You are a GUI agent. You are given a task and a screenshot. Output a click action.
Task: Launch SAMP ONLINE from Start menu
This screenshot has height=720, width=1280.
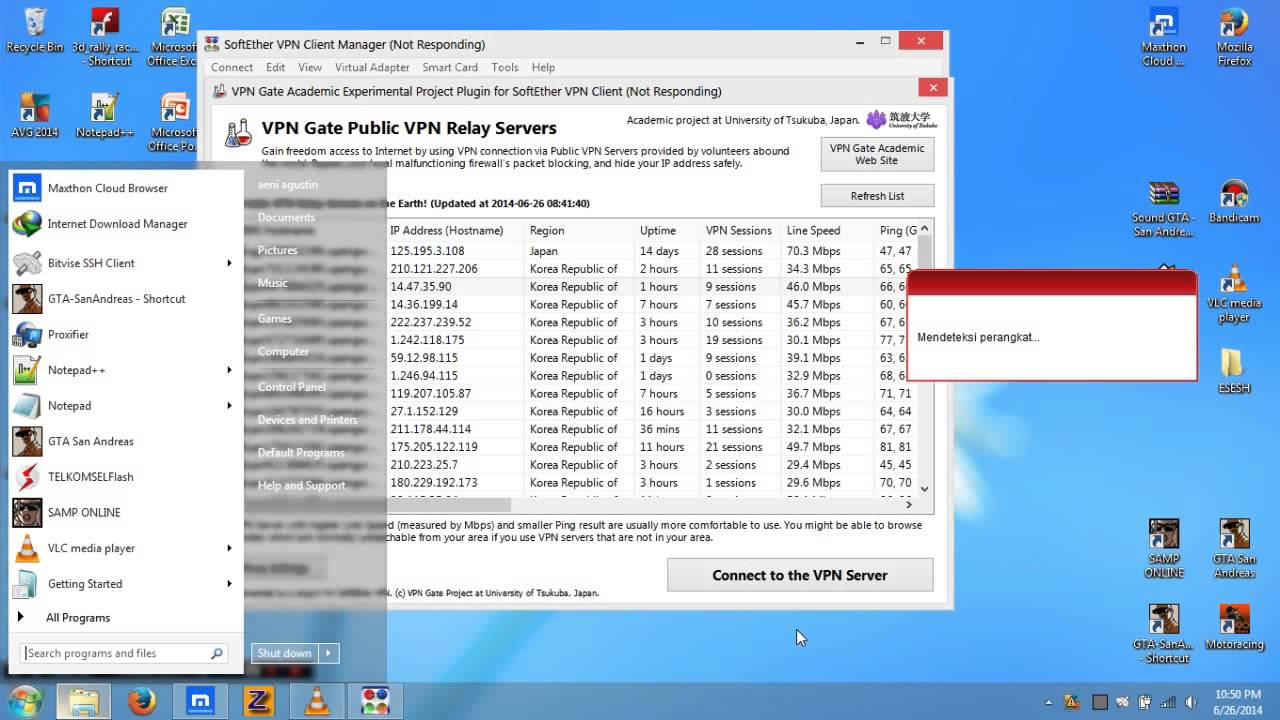(x=124, y=512)
